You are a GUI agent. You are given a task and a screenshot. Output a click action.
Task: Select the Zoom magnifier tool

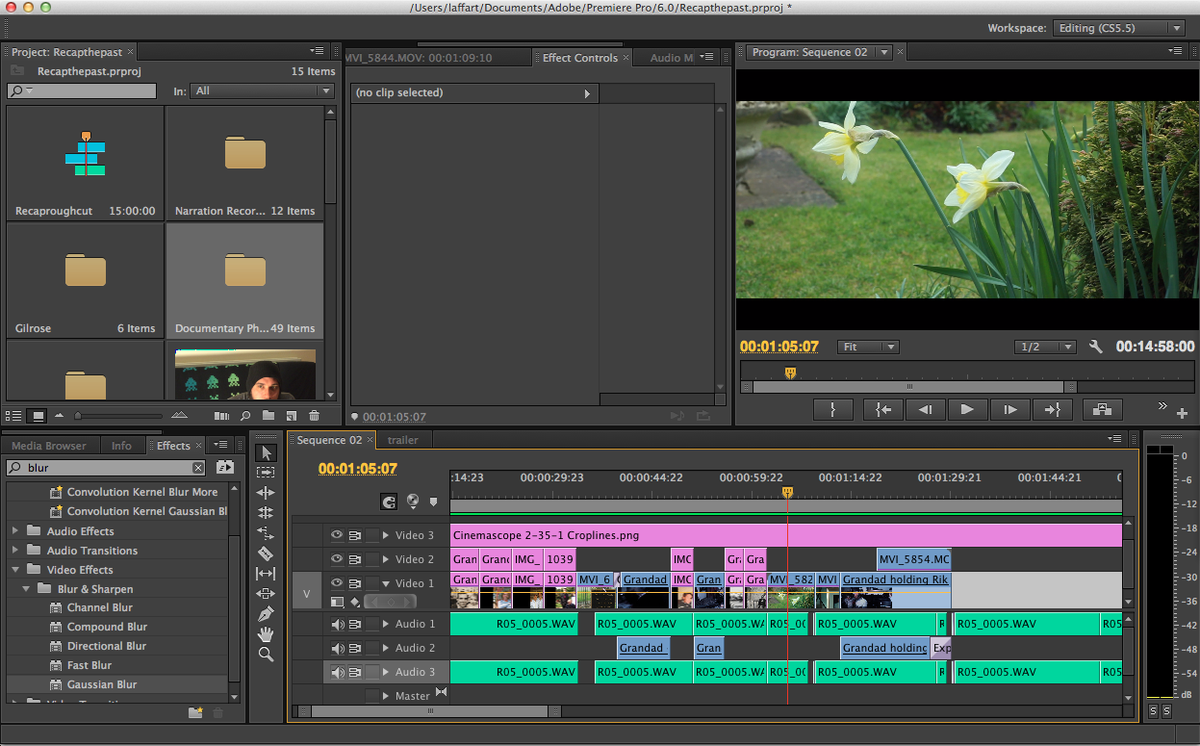(265, 654)
